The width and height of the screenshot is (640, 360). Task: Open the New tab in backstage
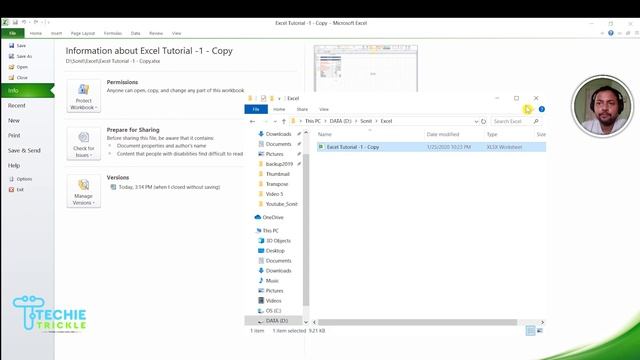coord(14,121)
